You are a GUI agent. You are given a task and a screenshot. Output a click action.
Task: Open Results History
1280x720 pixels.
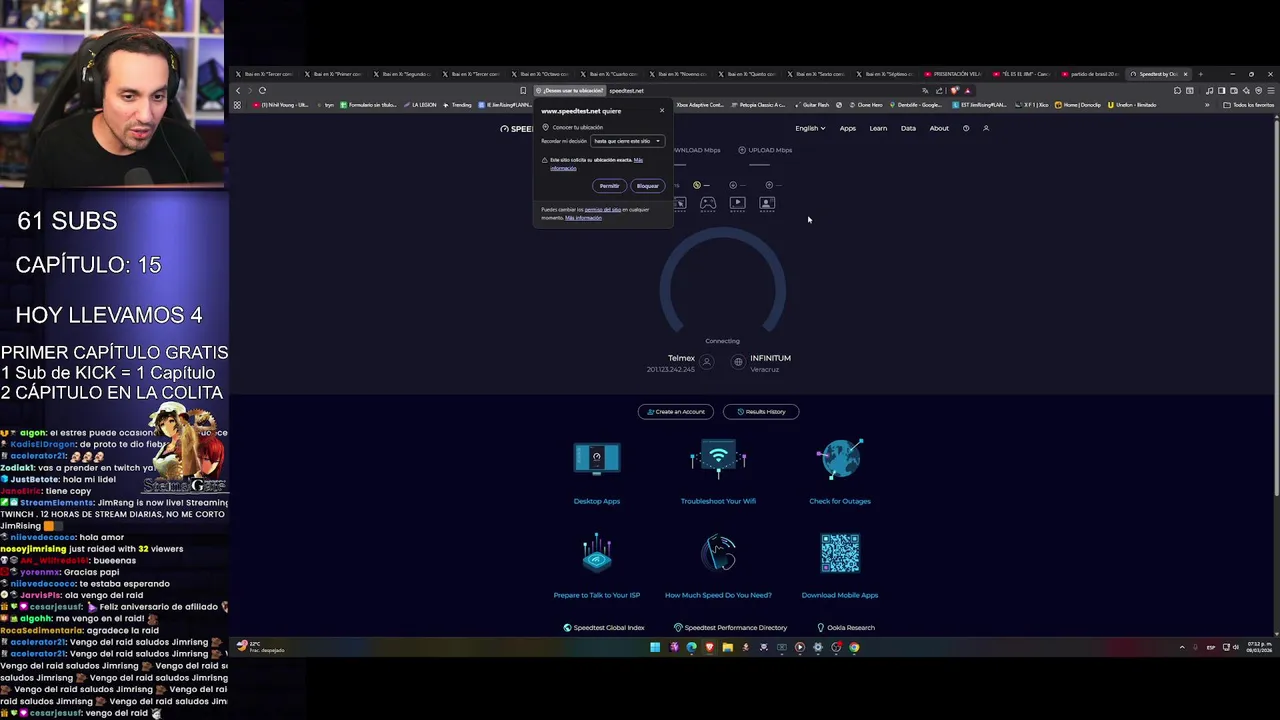[x=761, y=412]
